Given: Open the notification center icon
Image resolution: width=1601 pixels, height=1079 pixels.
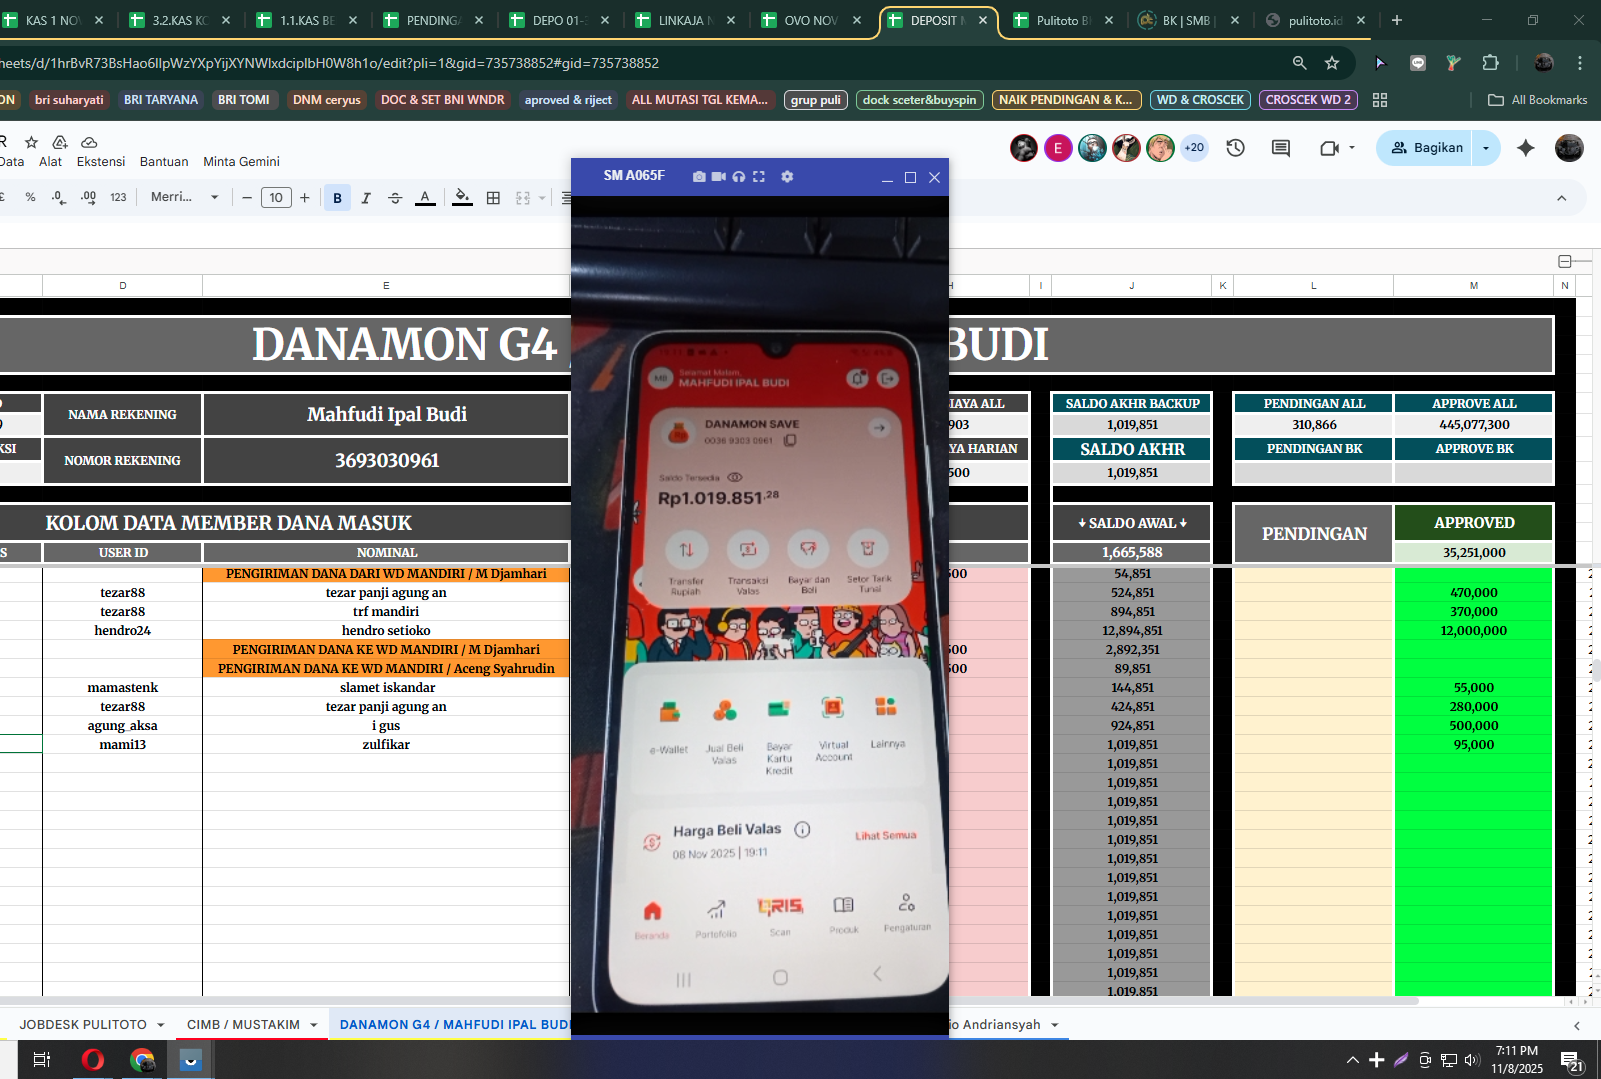Looking at the screenshot, I should [1571, 1060].
